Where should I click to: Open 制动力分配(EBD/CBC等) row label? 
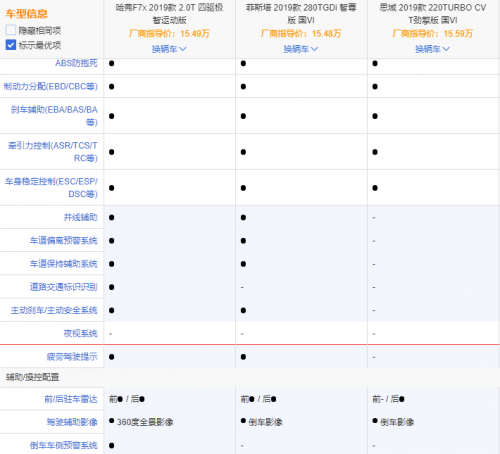[x=51, y=86]
